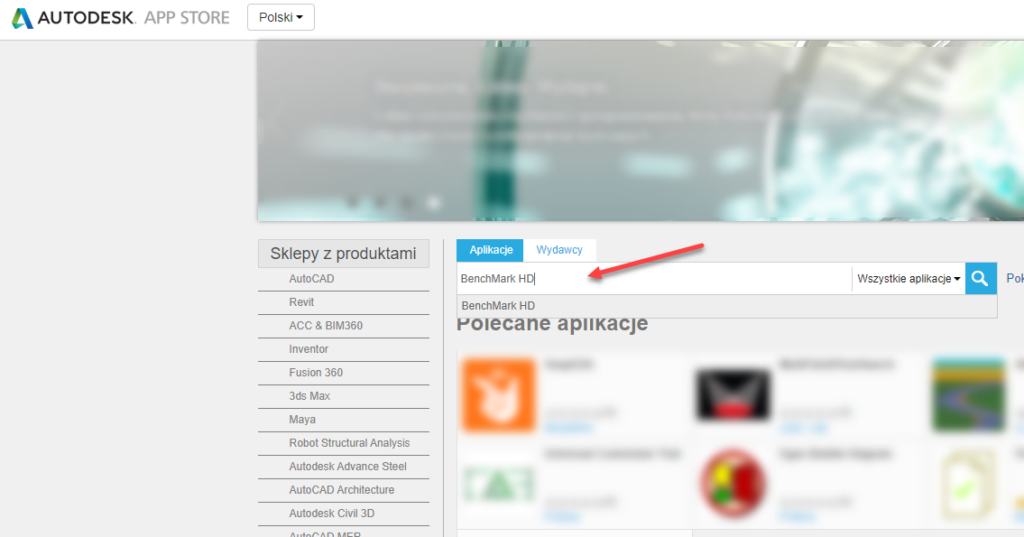Open the white and green app icon in second row

(x=499, y=485)
